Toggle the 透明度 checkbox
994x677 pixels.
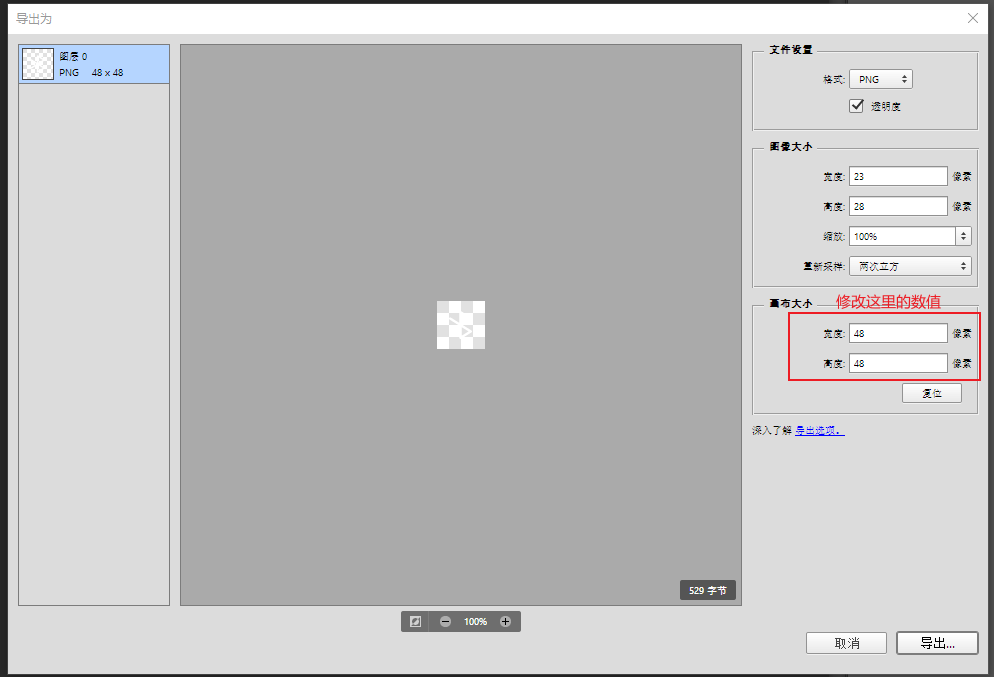tap(856, 106)
